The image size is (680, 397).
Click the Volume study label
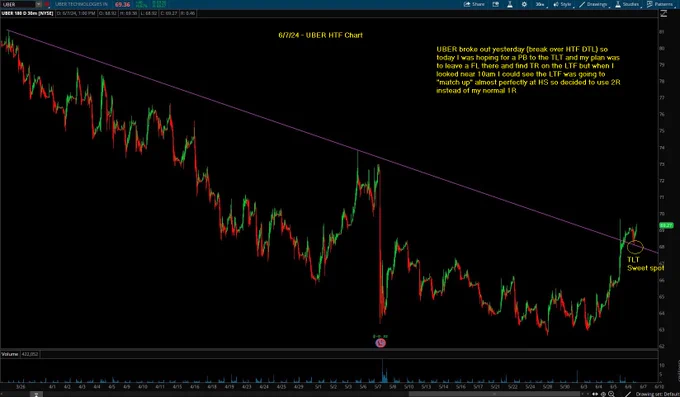10,354
